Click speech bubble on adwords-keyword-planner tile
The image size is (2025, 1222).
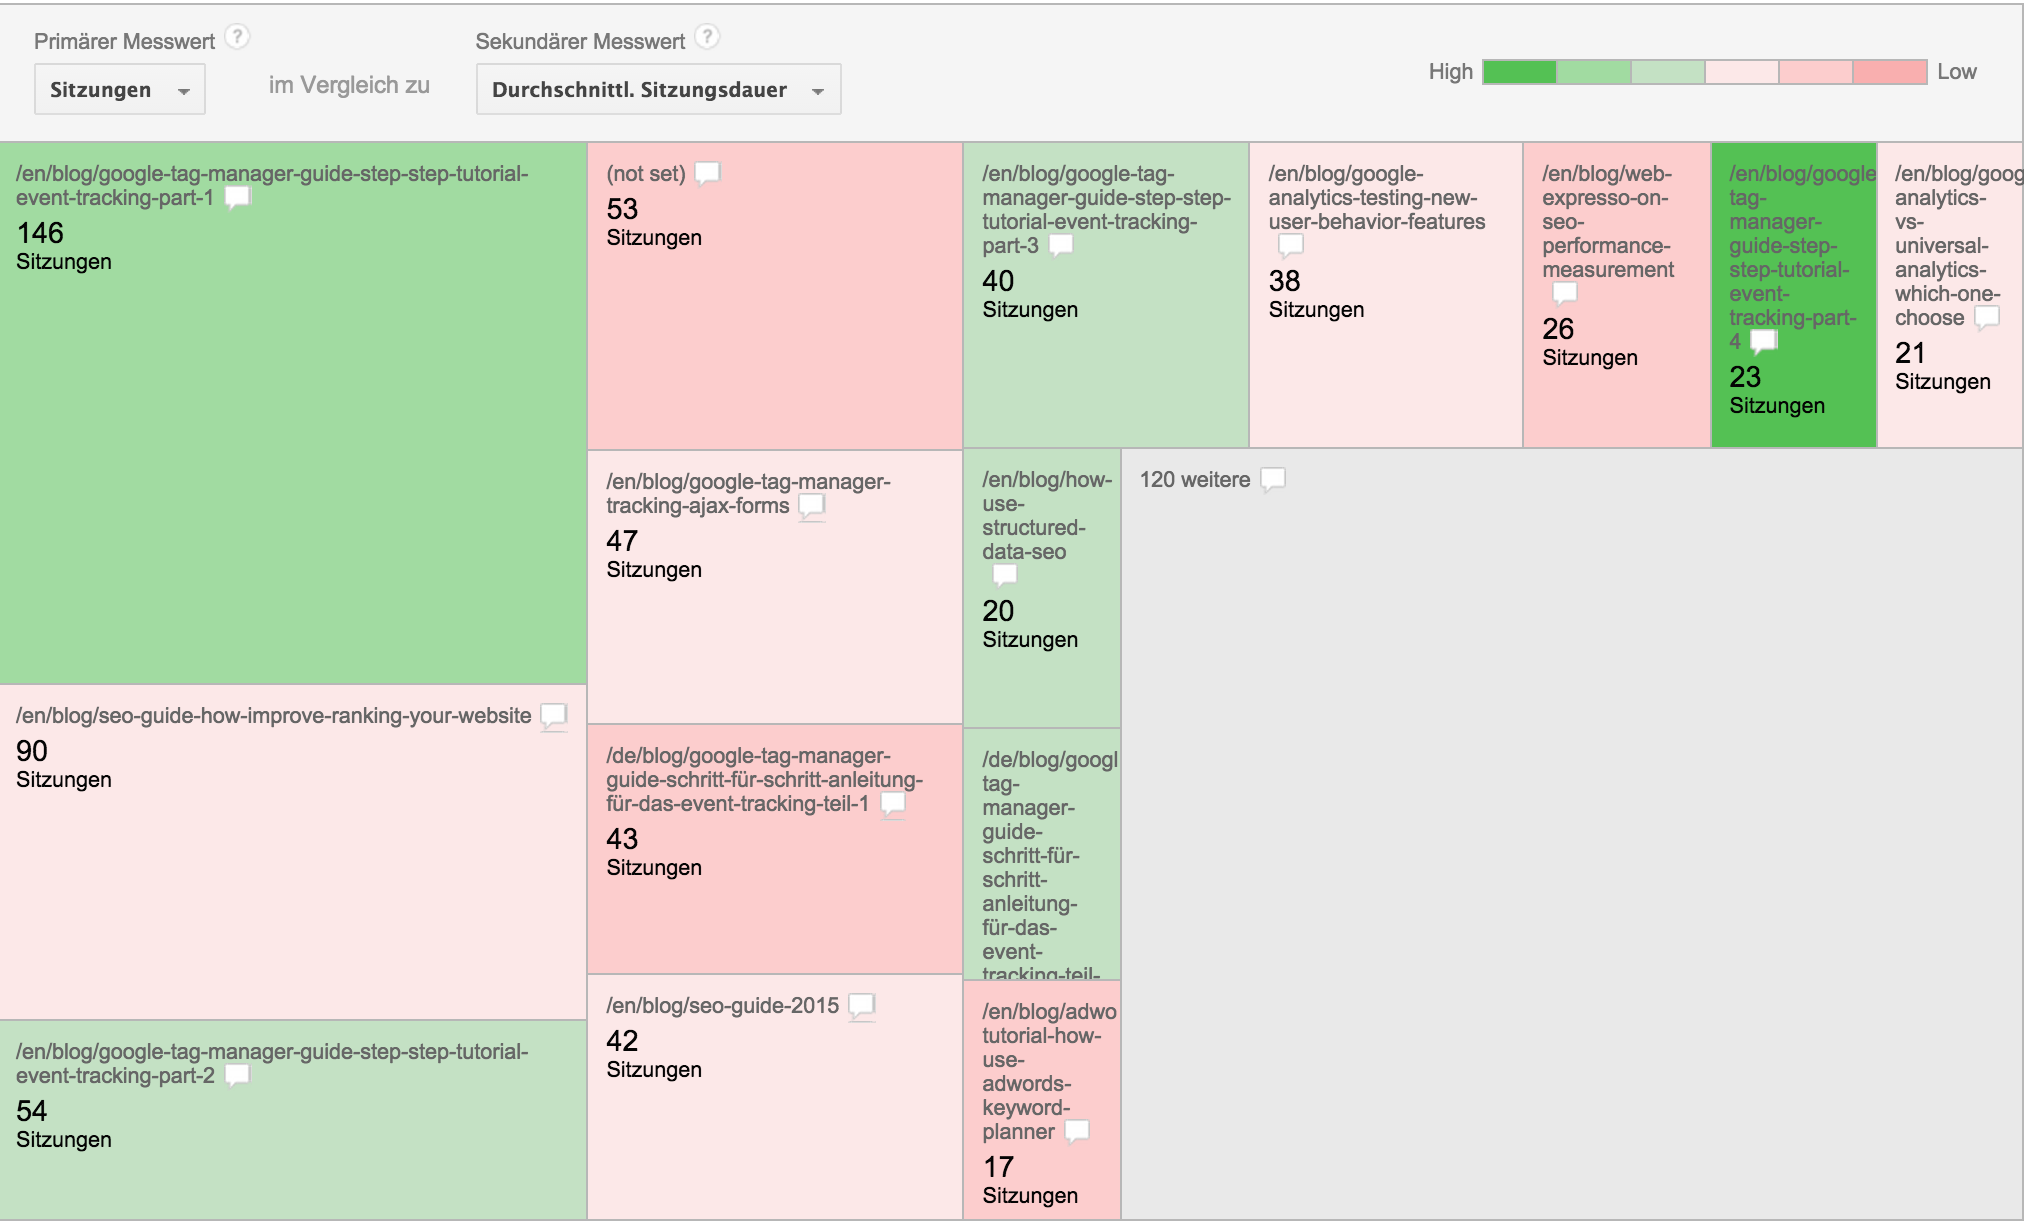1078,1131
